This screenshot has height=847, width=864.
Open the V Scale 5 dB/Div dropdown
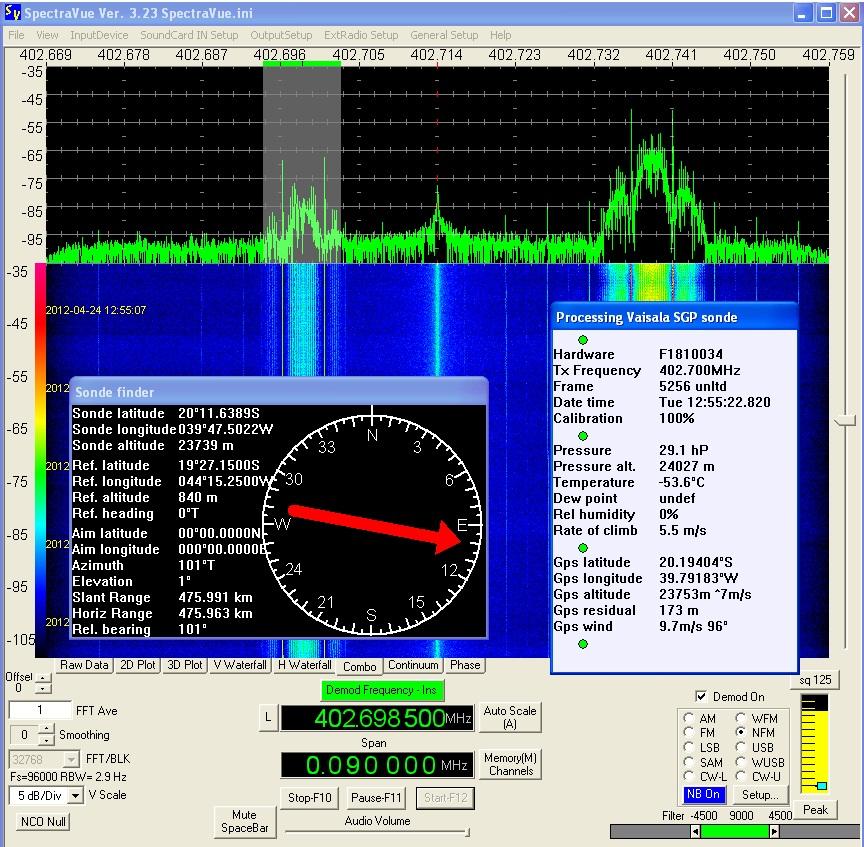coord(74,796)
